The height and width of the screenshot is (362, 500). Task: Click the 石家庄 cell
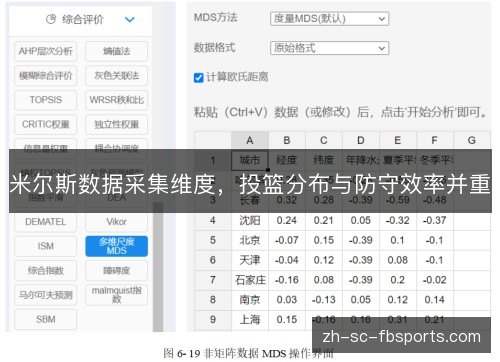tap(250, 280)
